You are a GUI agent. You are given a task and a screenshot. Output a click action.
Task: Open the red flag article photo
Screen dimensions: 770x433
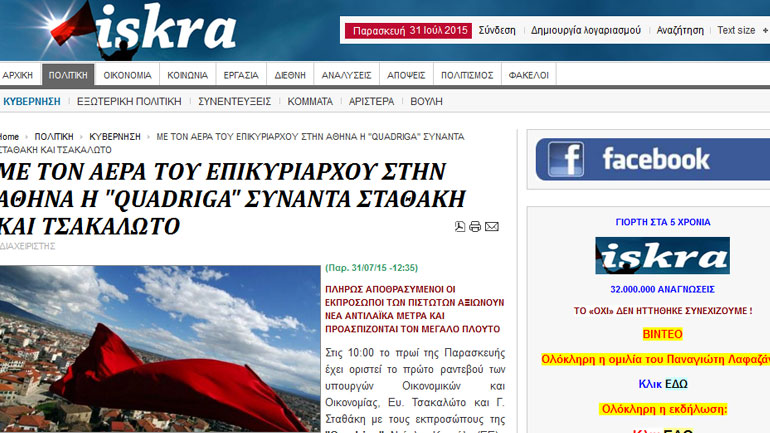[160, 349]
